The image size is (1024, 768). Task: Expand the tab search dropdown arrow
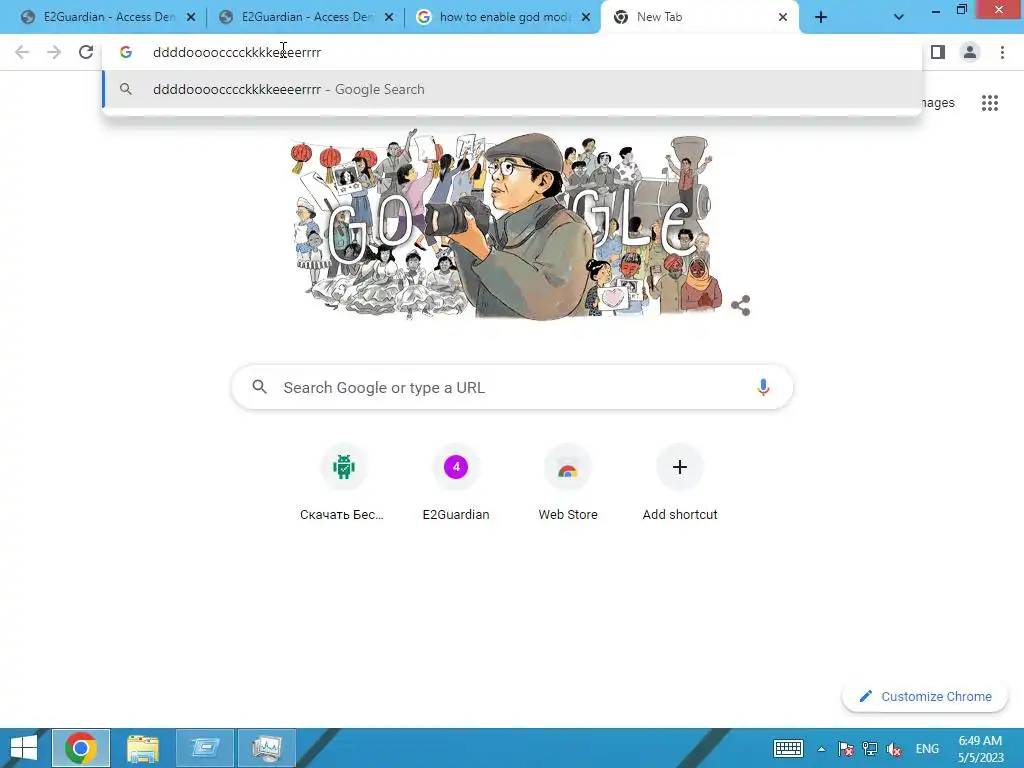[x=899, y=17]
